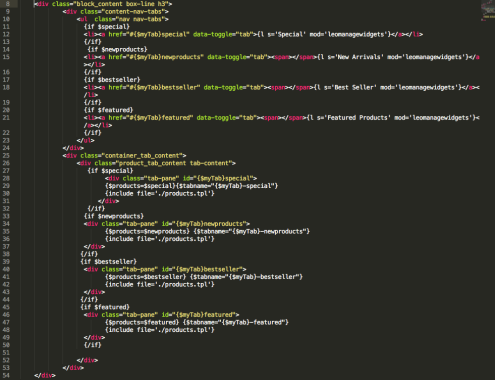Click {$products=$newproducts} assignment
Viewport: 495px width, 380px height.
(x=147, y=231)
